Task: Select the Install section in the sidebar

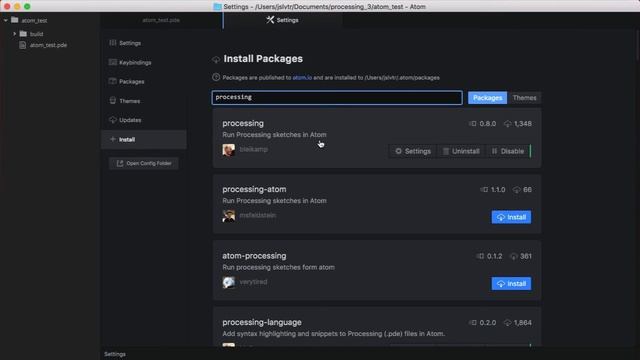Action: point(144,140)
